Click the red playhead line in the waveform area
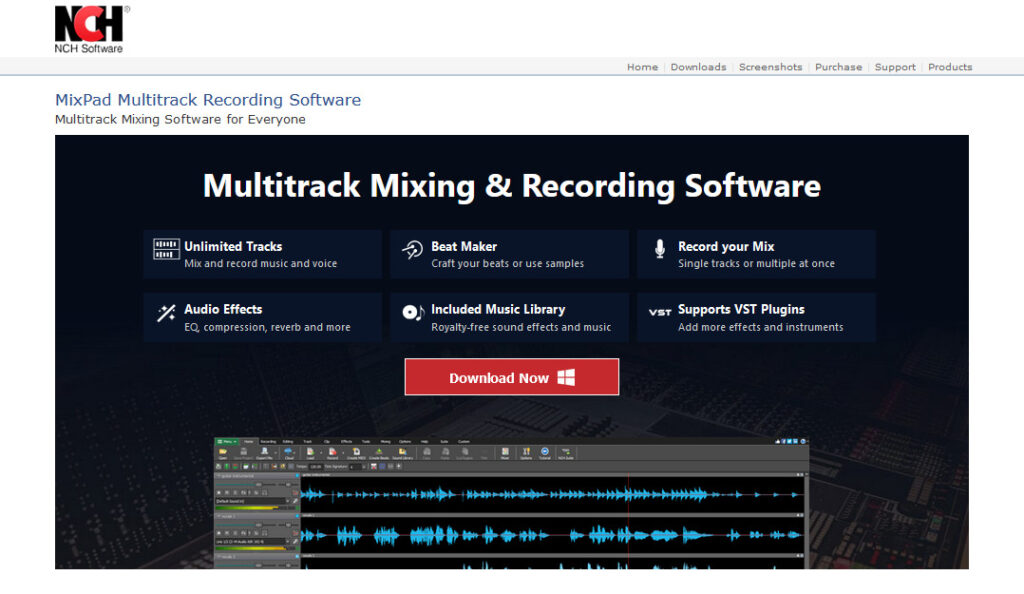Viewport: 1024px width, 594px height. [628, 520]
